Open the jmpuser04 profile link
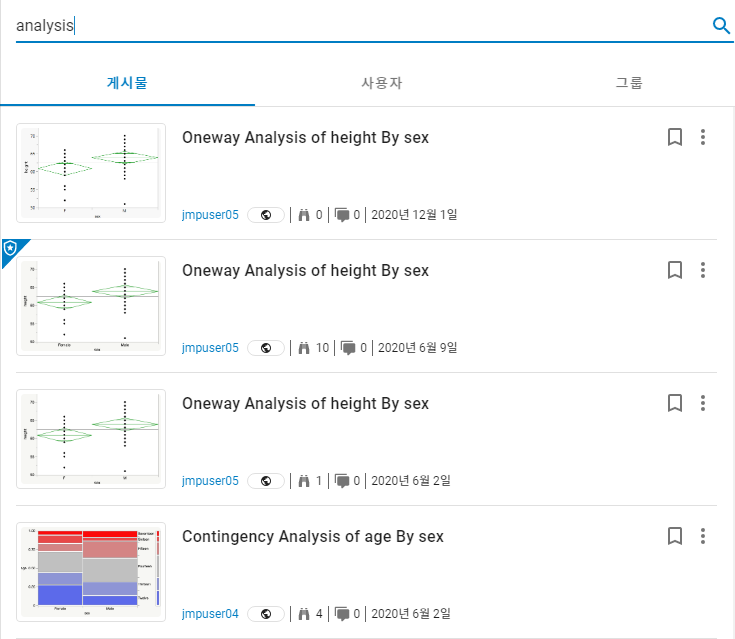Screen dimensions: 735x639 pos(210,614)
